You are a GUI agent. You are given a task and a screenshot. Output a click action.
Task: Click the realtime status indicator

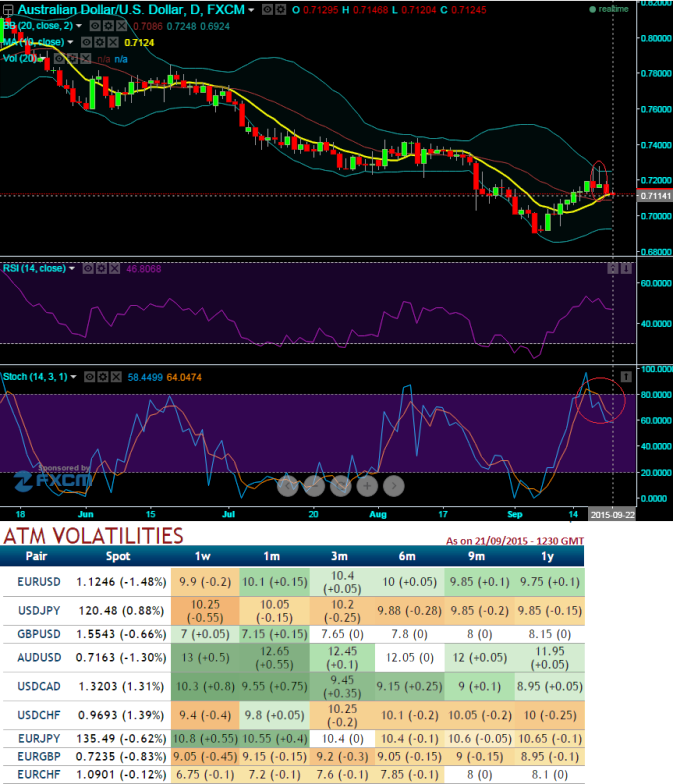(x=610, y=8)
